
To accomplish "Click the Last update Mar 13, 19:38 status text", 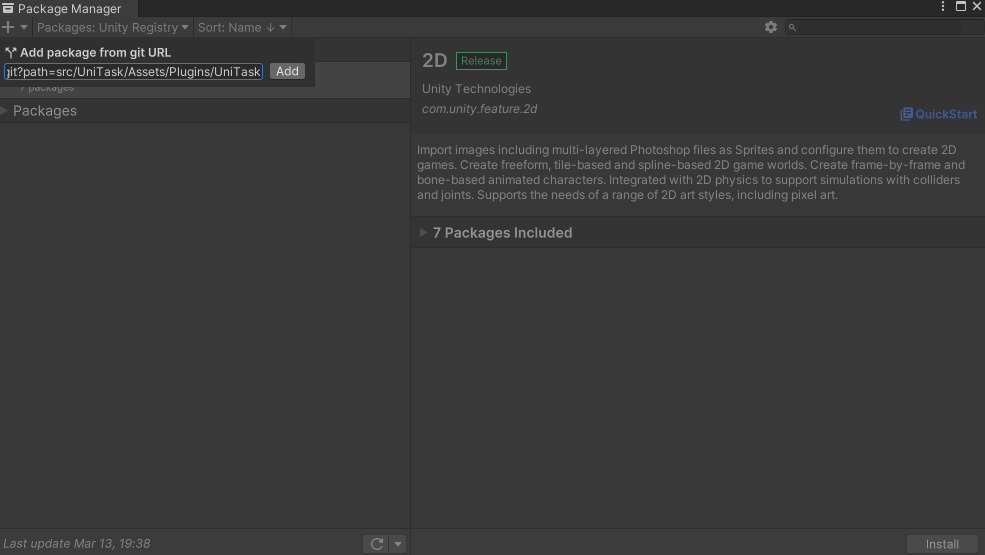I will tap(77, 543).
